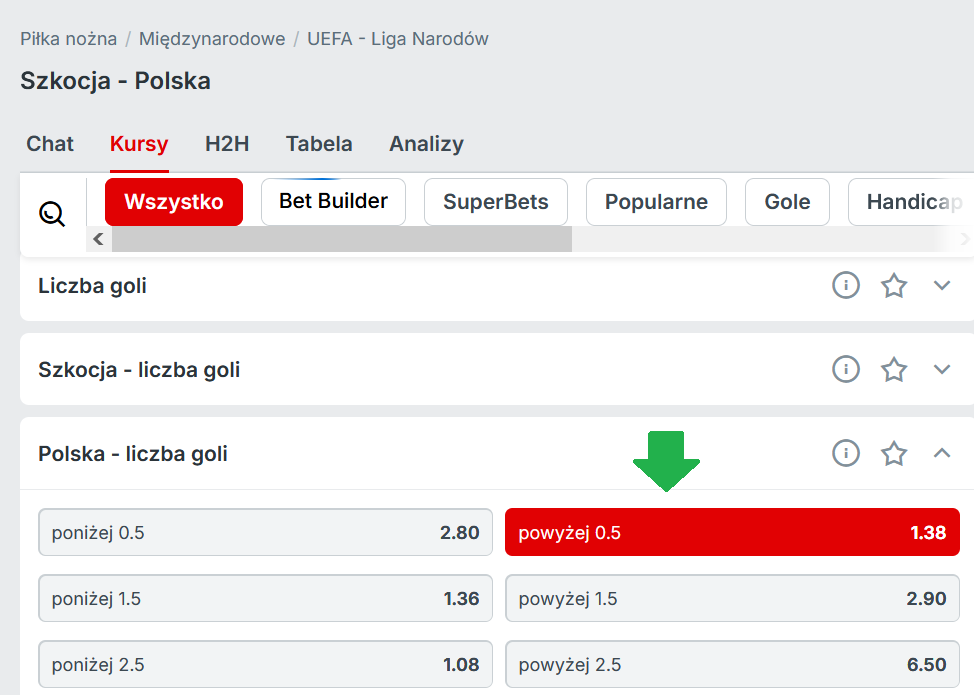Switch to the H2H tab
This screenshot has height=695, width=974.
click(x=227, y=144)
